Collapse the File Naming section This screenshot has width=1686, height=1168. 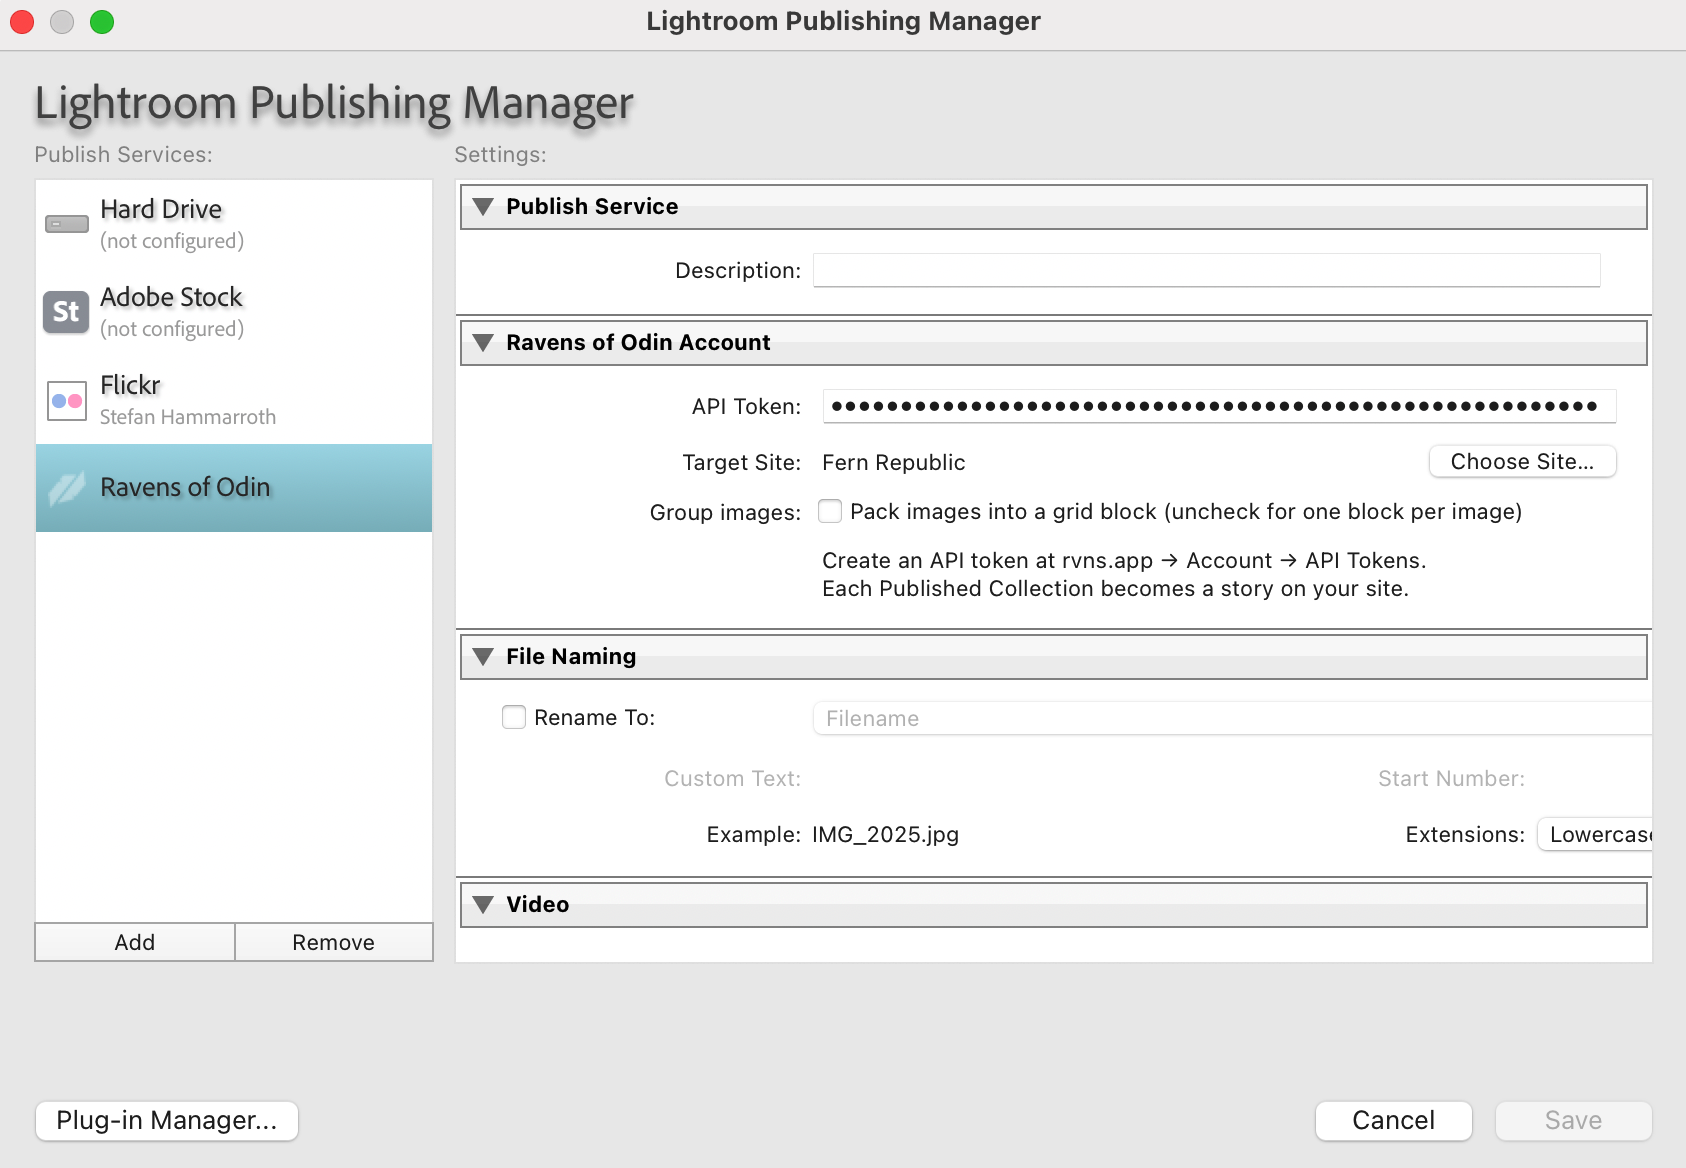coord(484,656)
